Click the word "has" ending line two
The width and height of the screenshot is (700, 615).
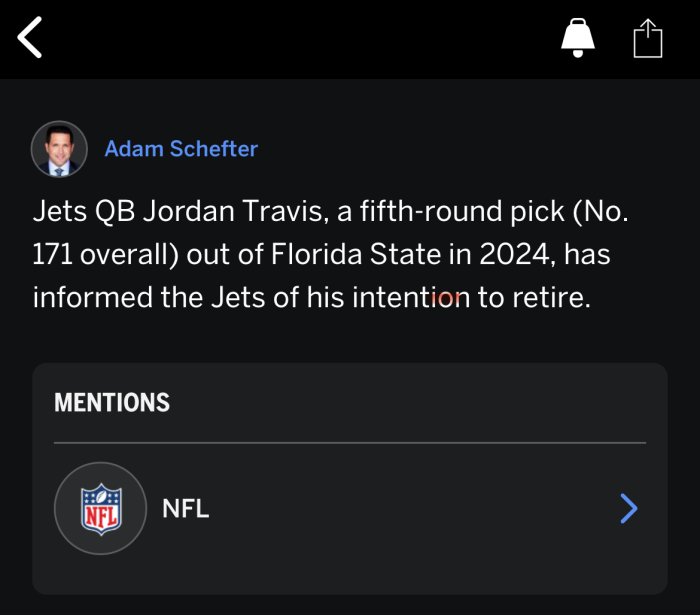point(587,255)
